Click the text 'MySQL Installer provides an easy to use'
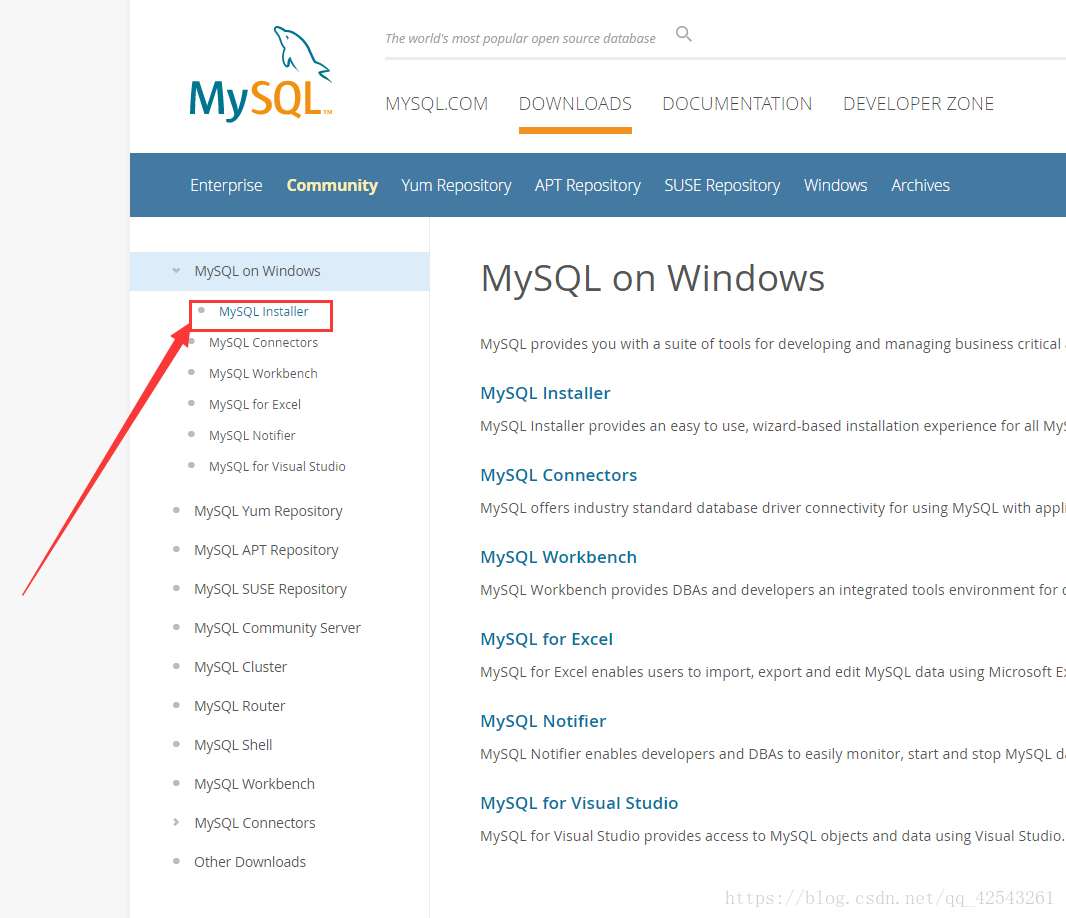 coord(614,426)
